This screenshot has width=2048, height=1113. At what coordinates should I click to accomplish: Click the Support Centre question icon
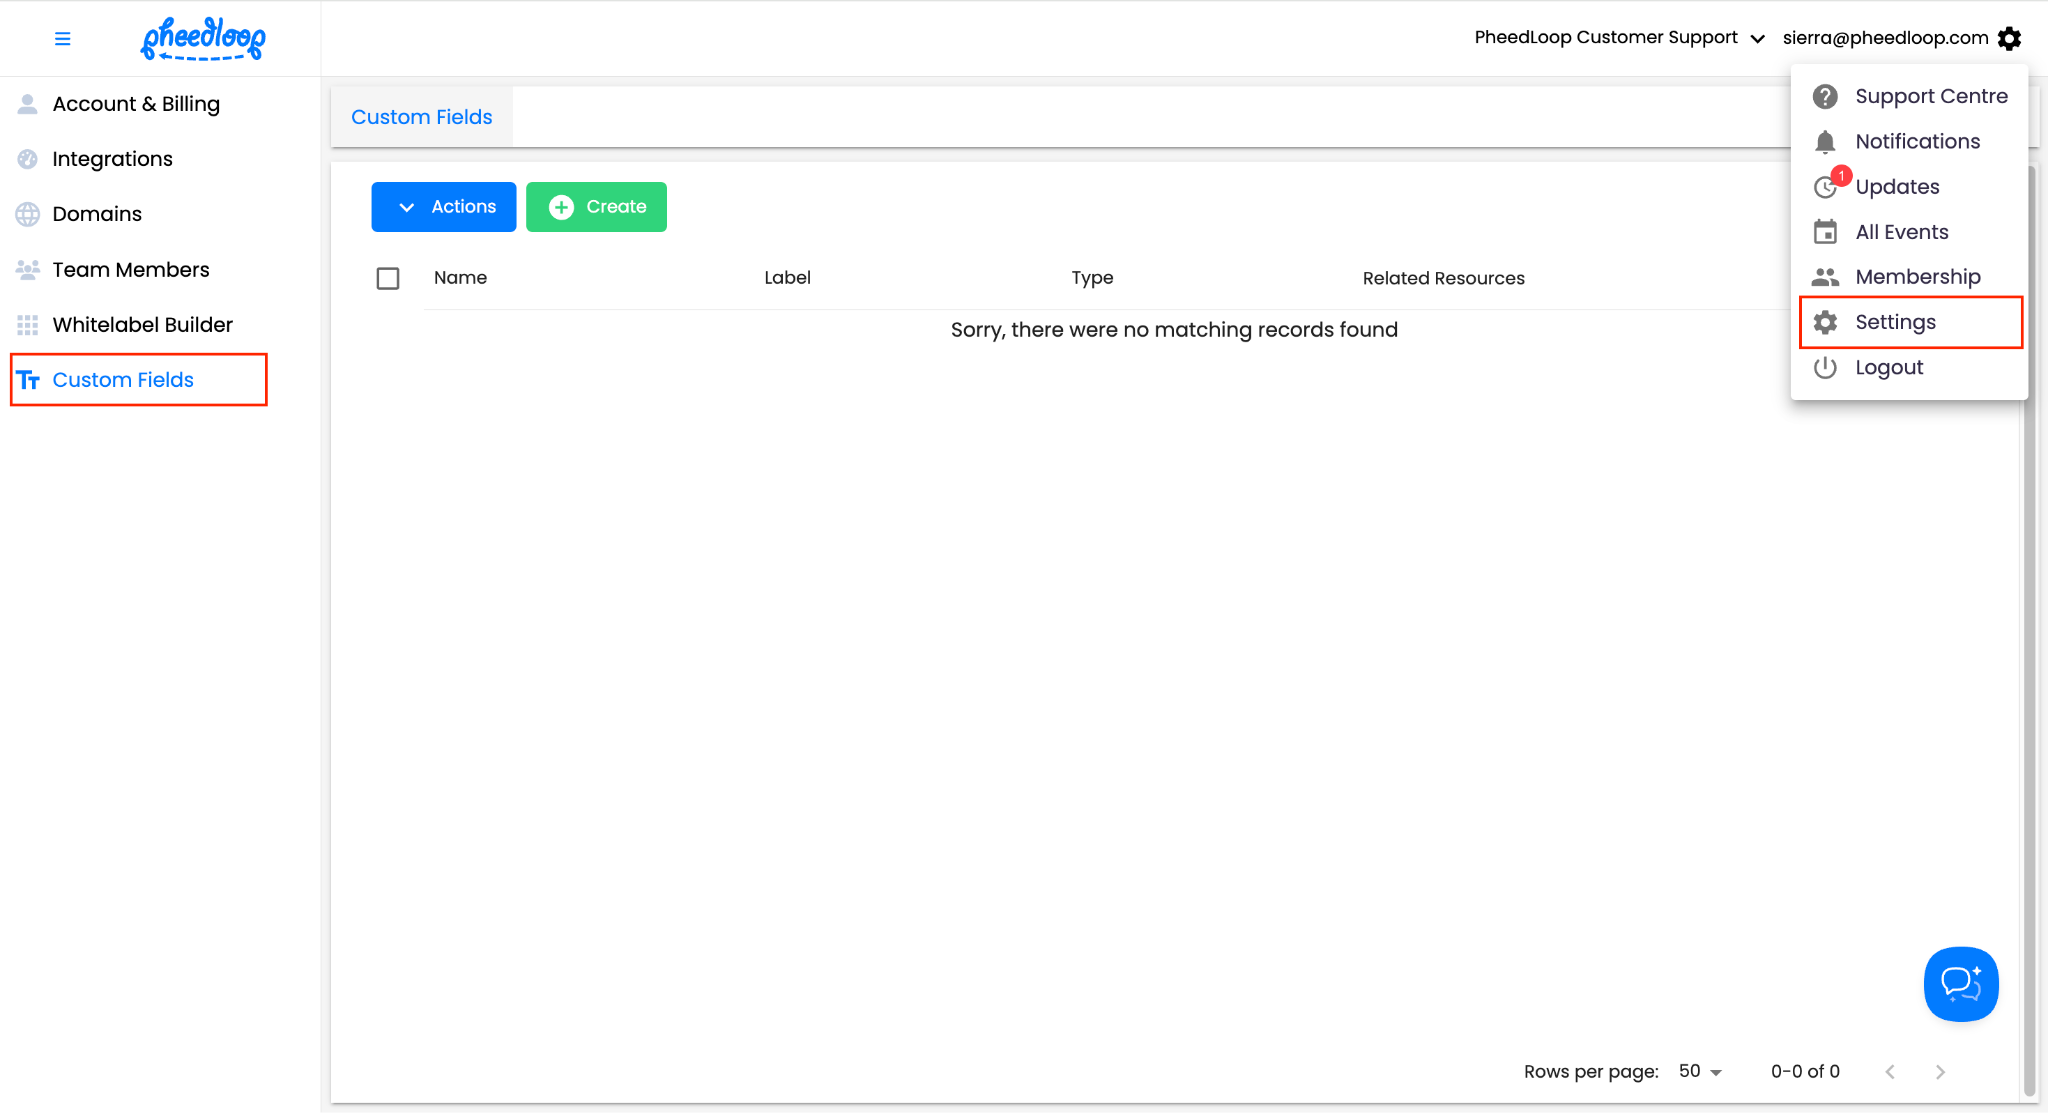point(1825,96)
